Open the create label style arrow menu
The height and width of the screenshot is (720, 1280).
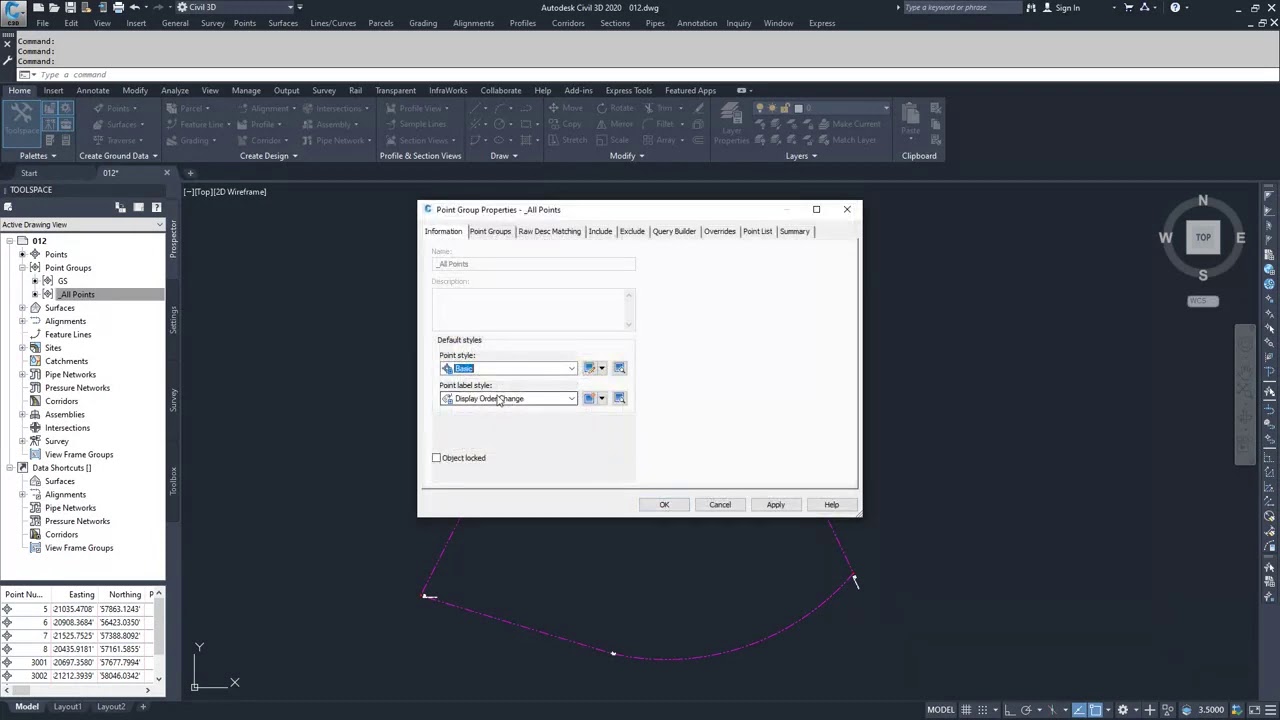tap(602, 398)
